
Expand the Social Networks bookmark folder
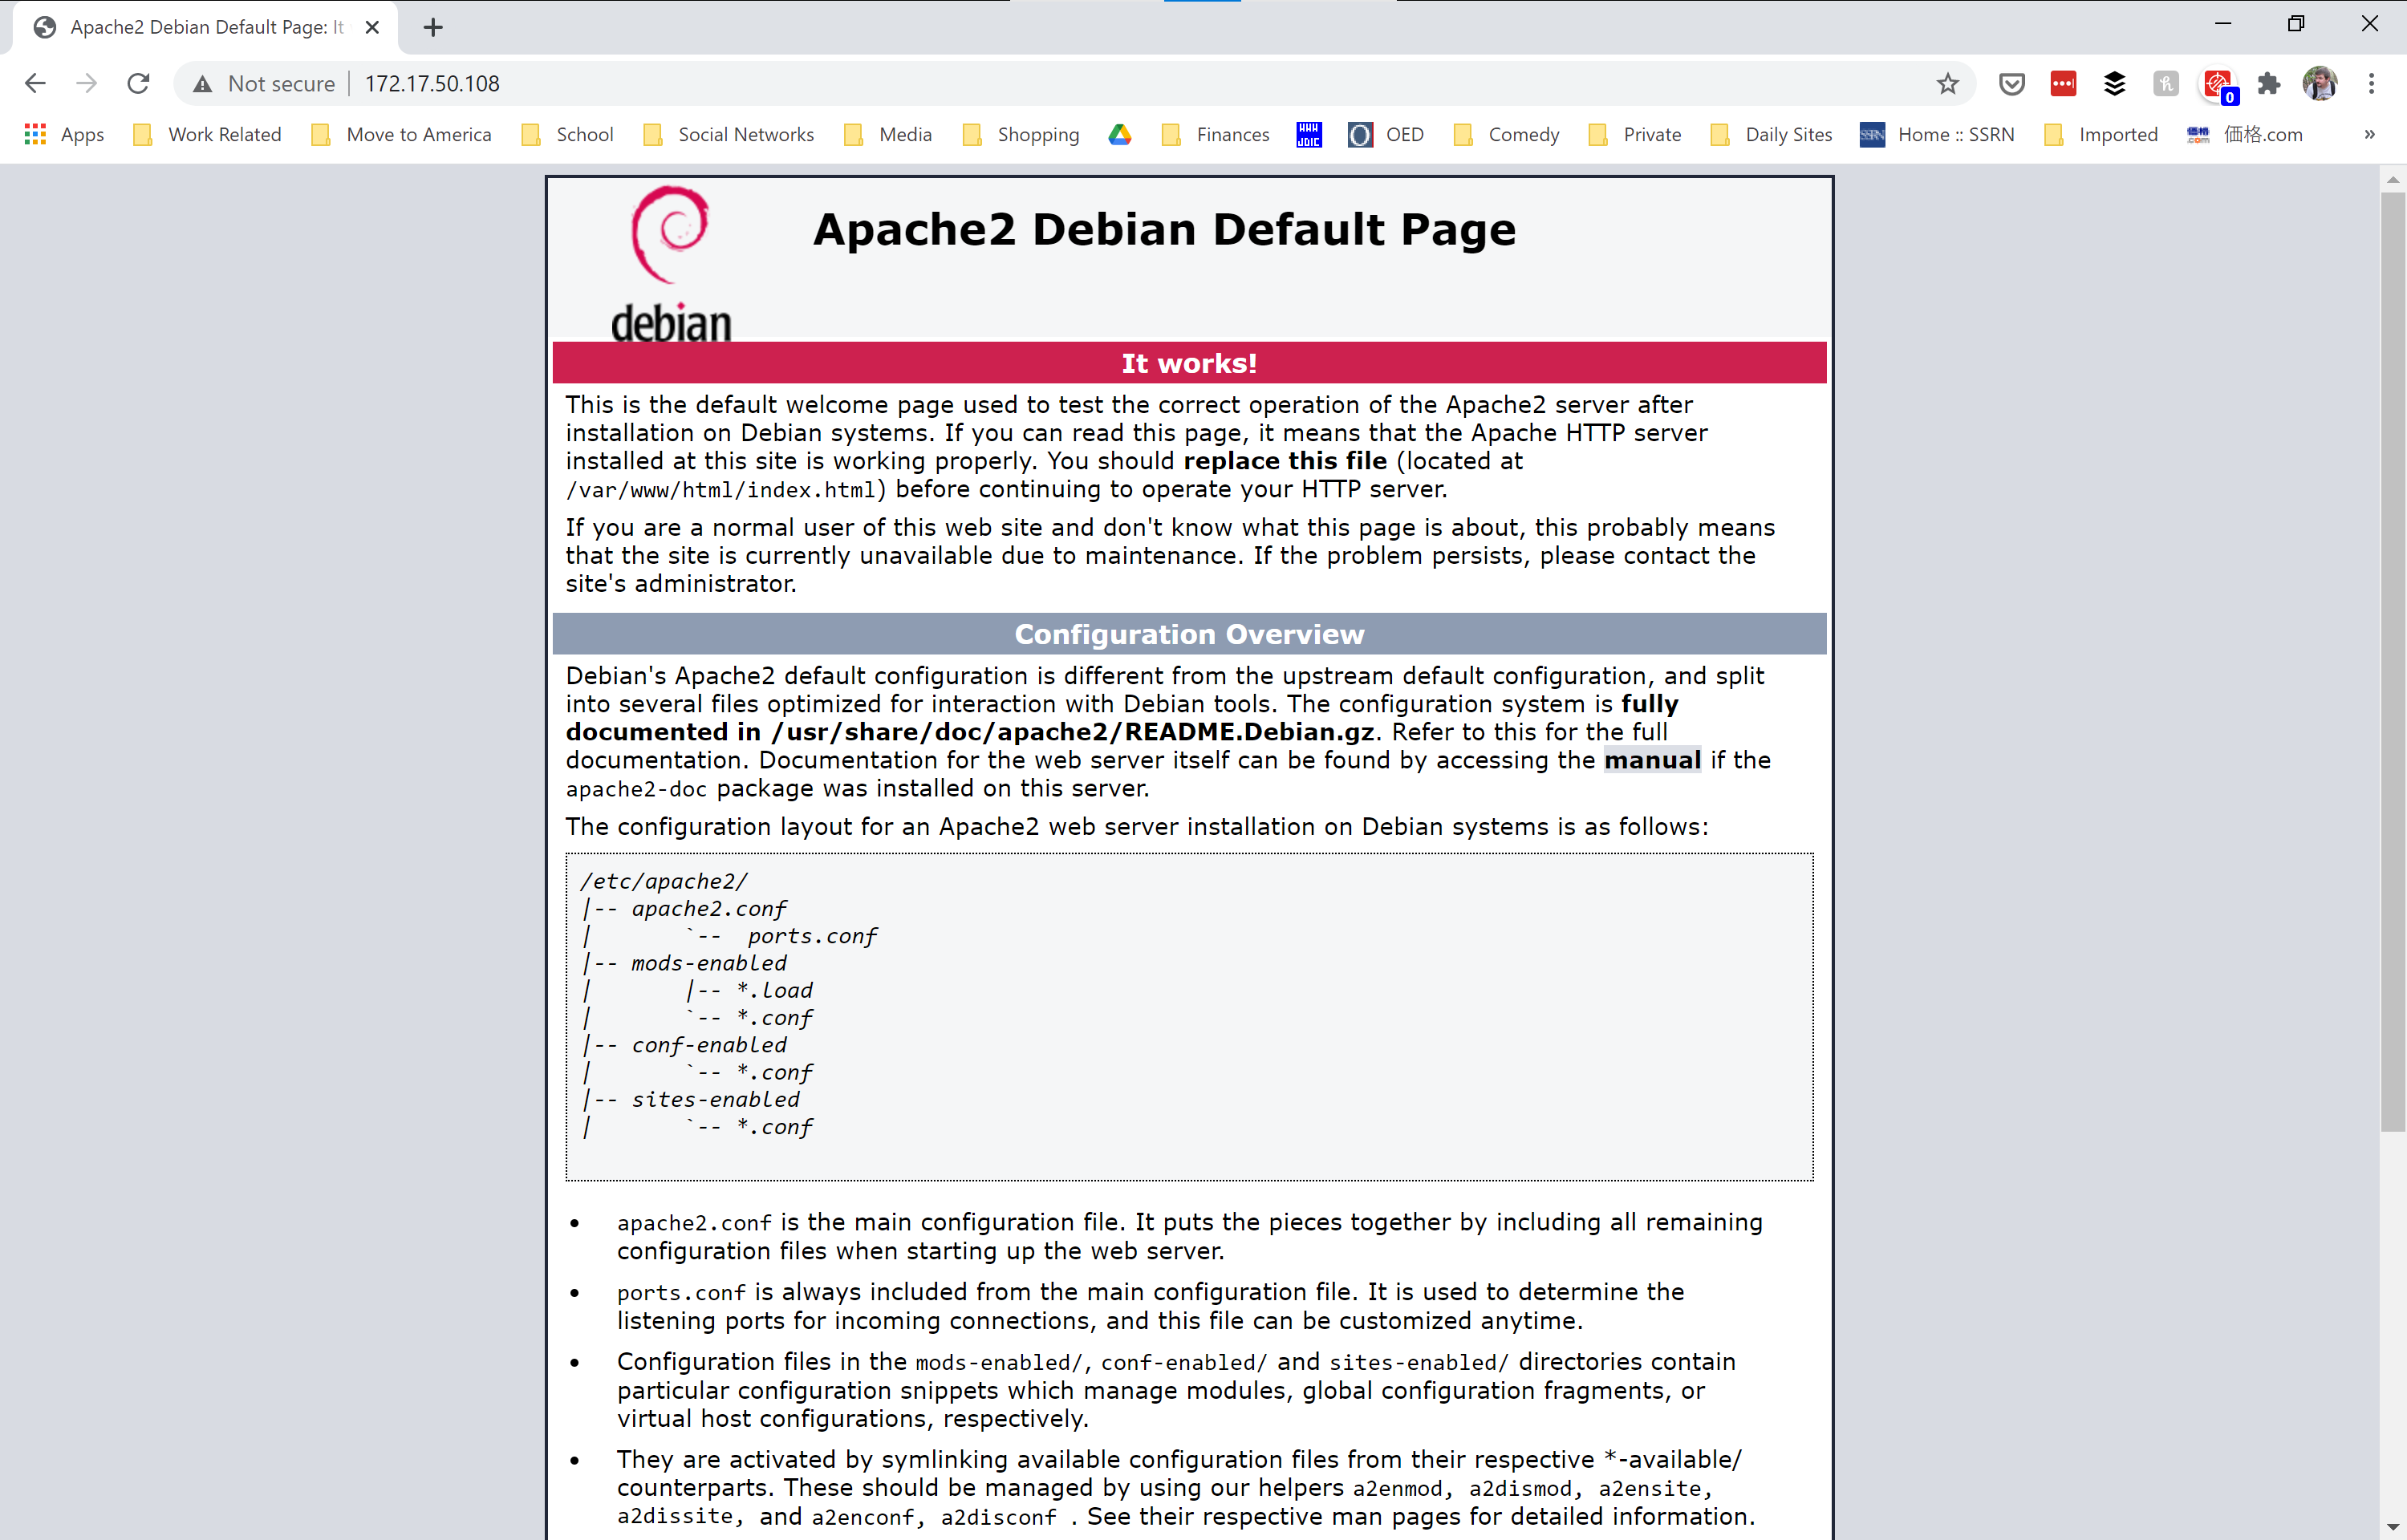click(729, 134)
